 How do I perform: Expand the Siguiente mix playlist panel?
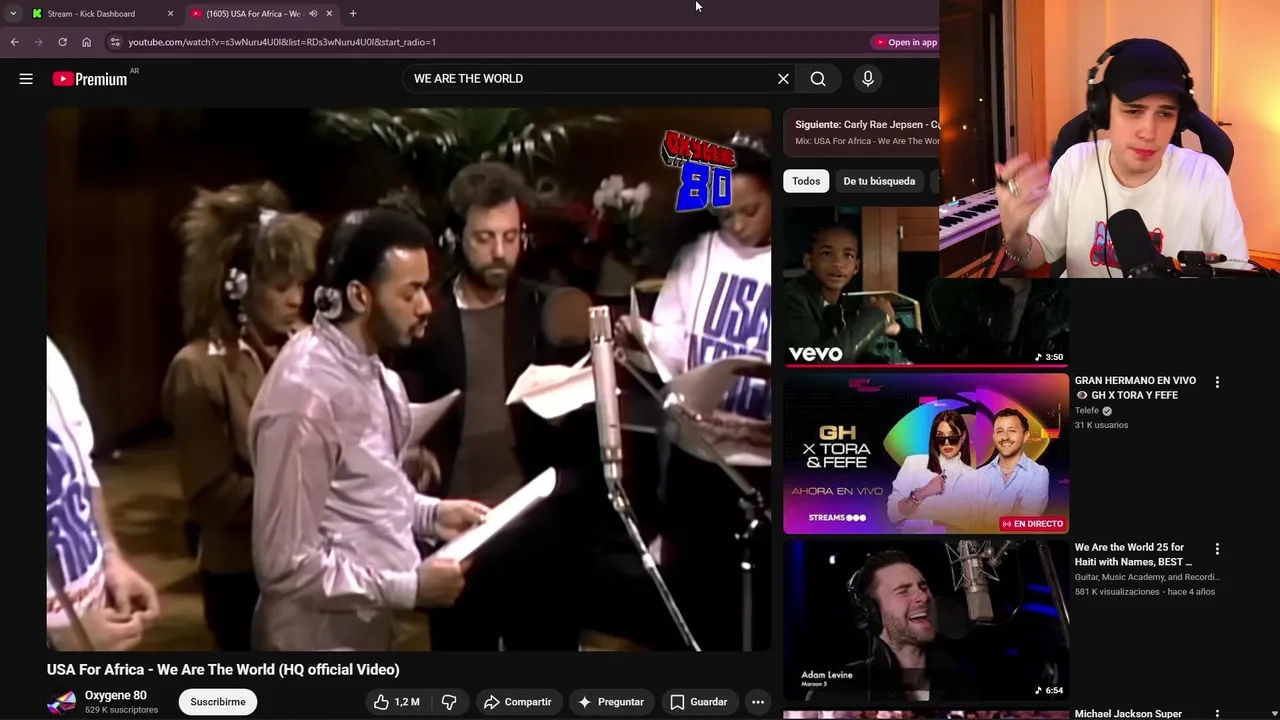[x=861, y=132]
